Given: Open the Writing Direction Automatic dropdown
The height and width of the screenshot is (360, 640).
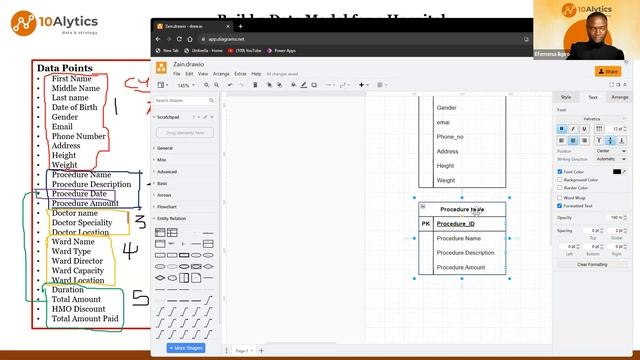Looking at the screenshot, I should click(x=611, y=159).
